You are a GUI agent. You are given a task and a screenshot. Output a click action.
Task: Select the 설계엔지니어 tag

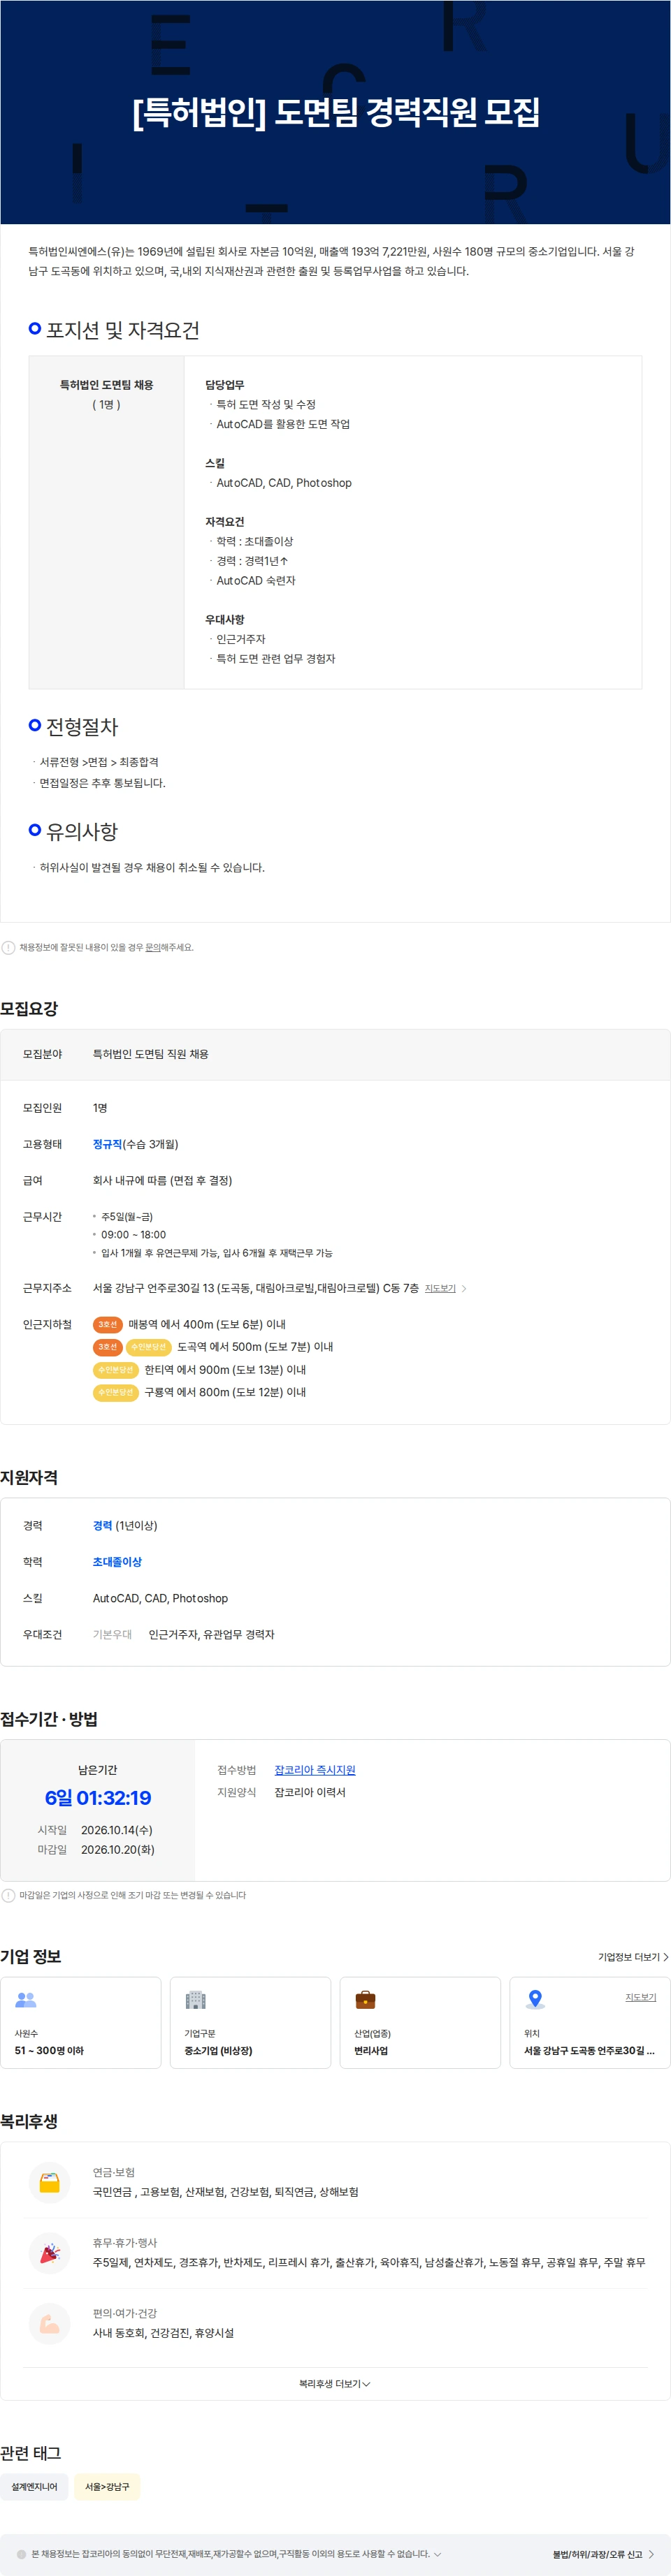[x=34, y=2487]
